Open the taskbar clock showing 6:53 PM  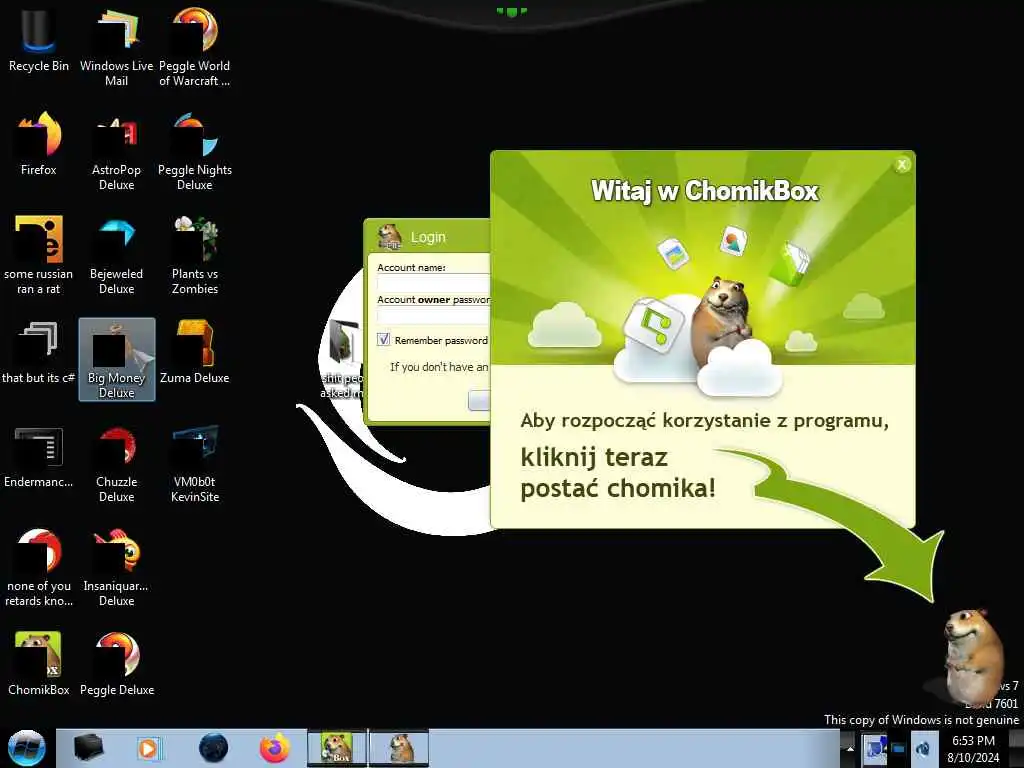coord(973,749)
